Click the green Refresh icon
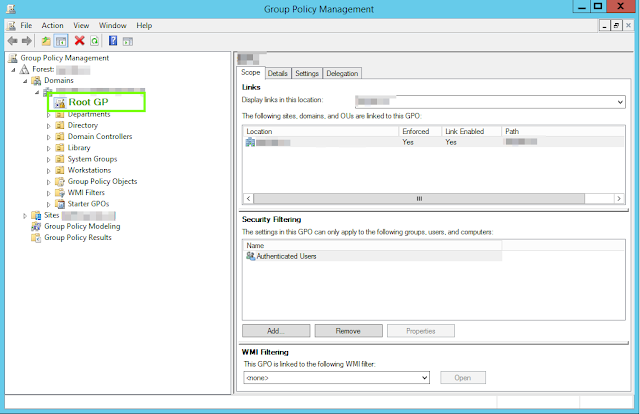The height and width of the screenshot is (414, 640). pyautogui.click(x=94, y=41)
